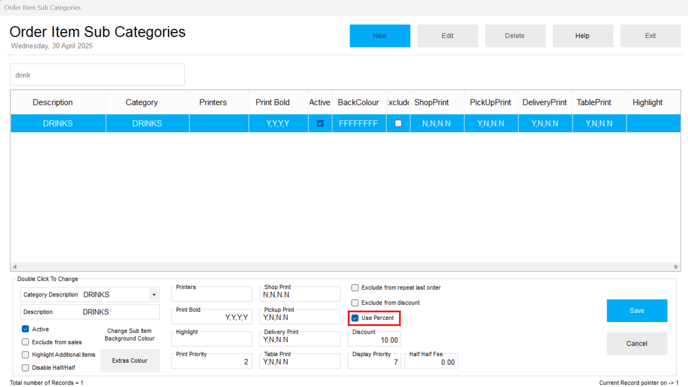The width and height of the screenshot is (688, 387).
Task: Open Help
Action: [582, 36]
